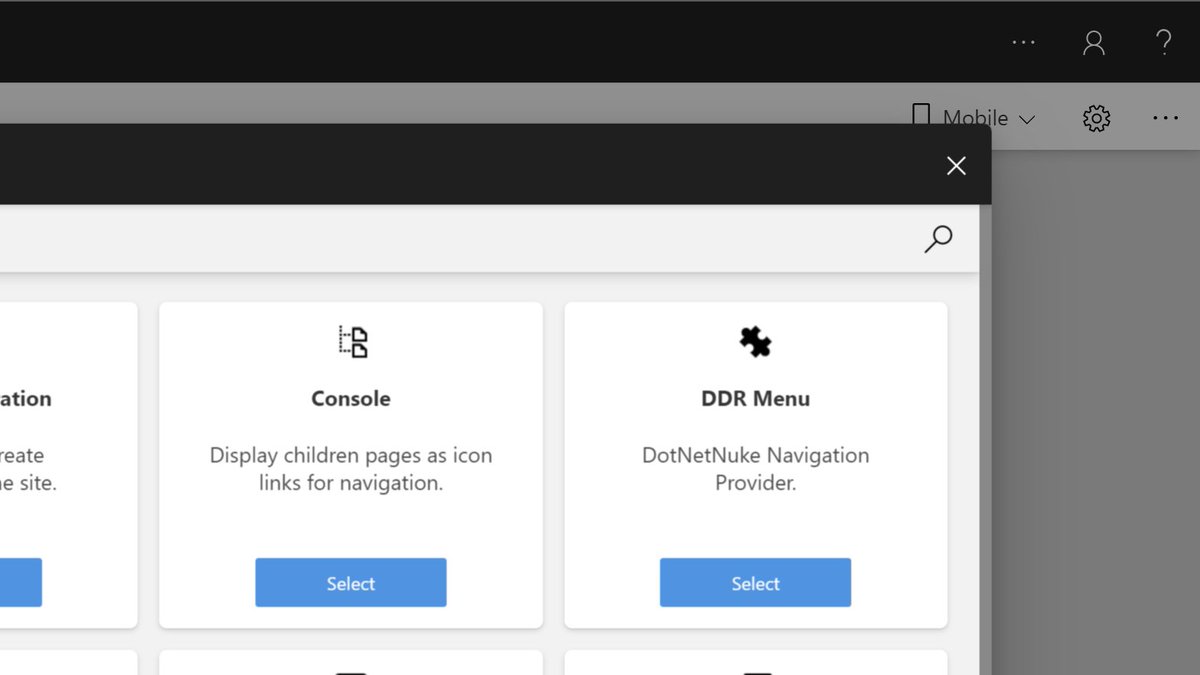Open the user profile icon
Image resolution: width=1200 pixels, height=675 pixels.
(x=1093, y=42)
